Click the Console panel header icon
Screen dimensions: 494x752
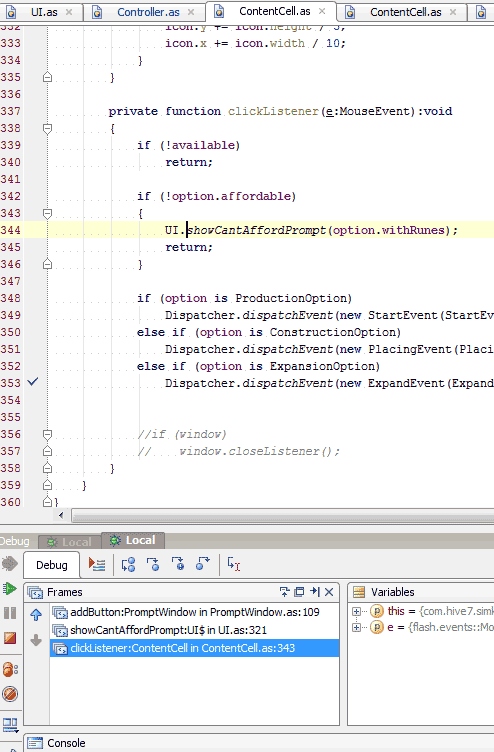35,743
